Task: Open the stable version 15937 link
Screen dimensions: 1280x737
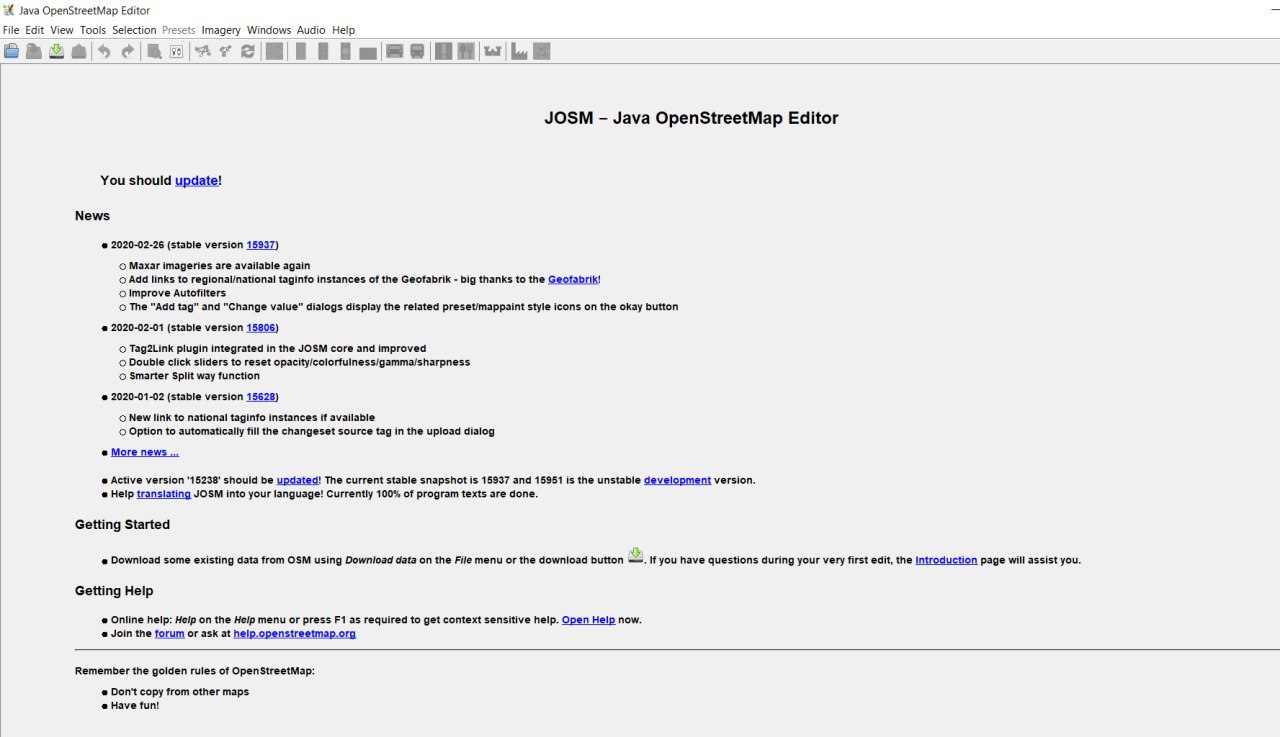Action: 261,245
